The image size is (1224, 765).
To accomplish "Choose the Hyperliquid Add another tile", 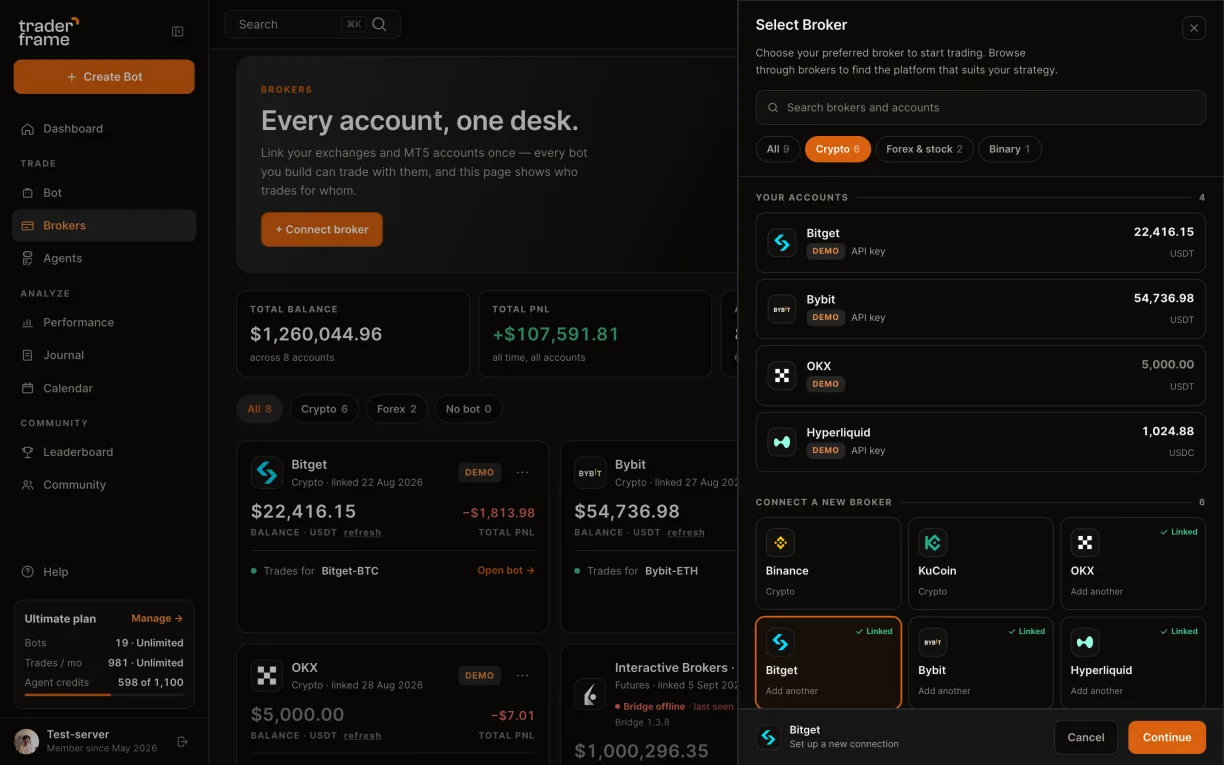I will pyautogui.click(x=1133, y=663).
